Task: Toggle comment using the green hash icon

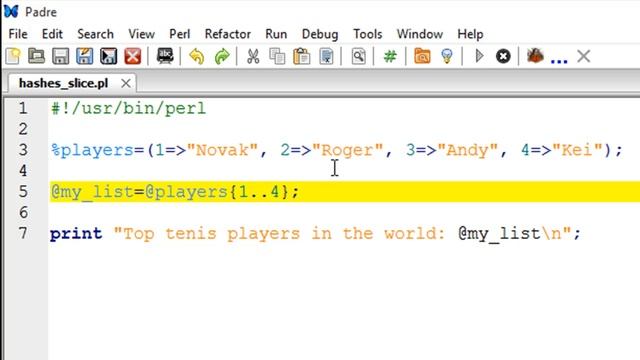Action: [390, 56]
